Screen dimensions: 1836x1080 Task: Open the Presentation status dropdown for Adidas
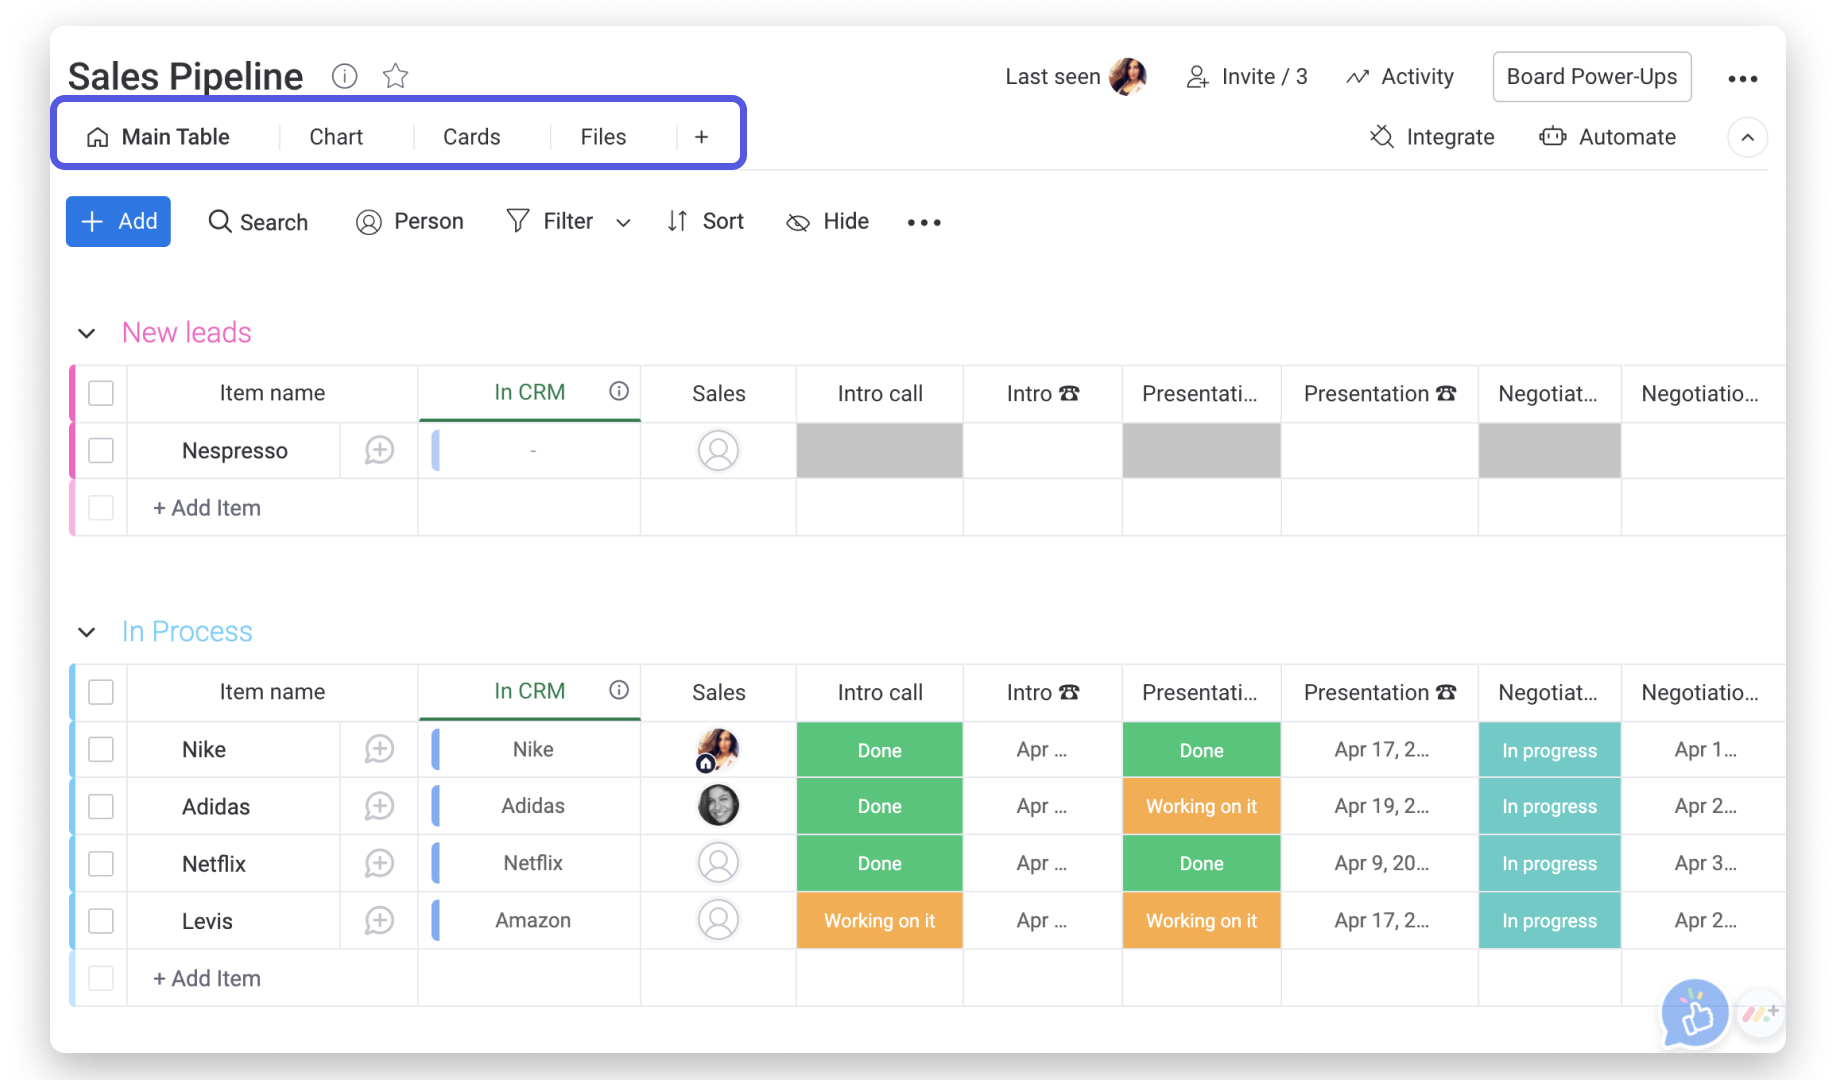click(1201, 806)
